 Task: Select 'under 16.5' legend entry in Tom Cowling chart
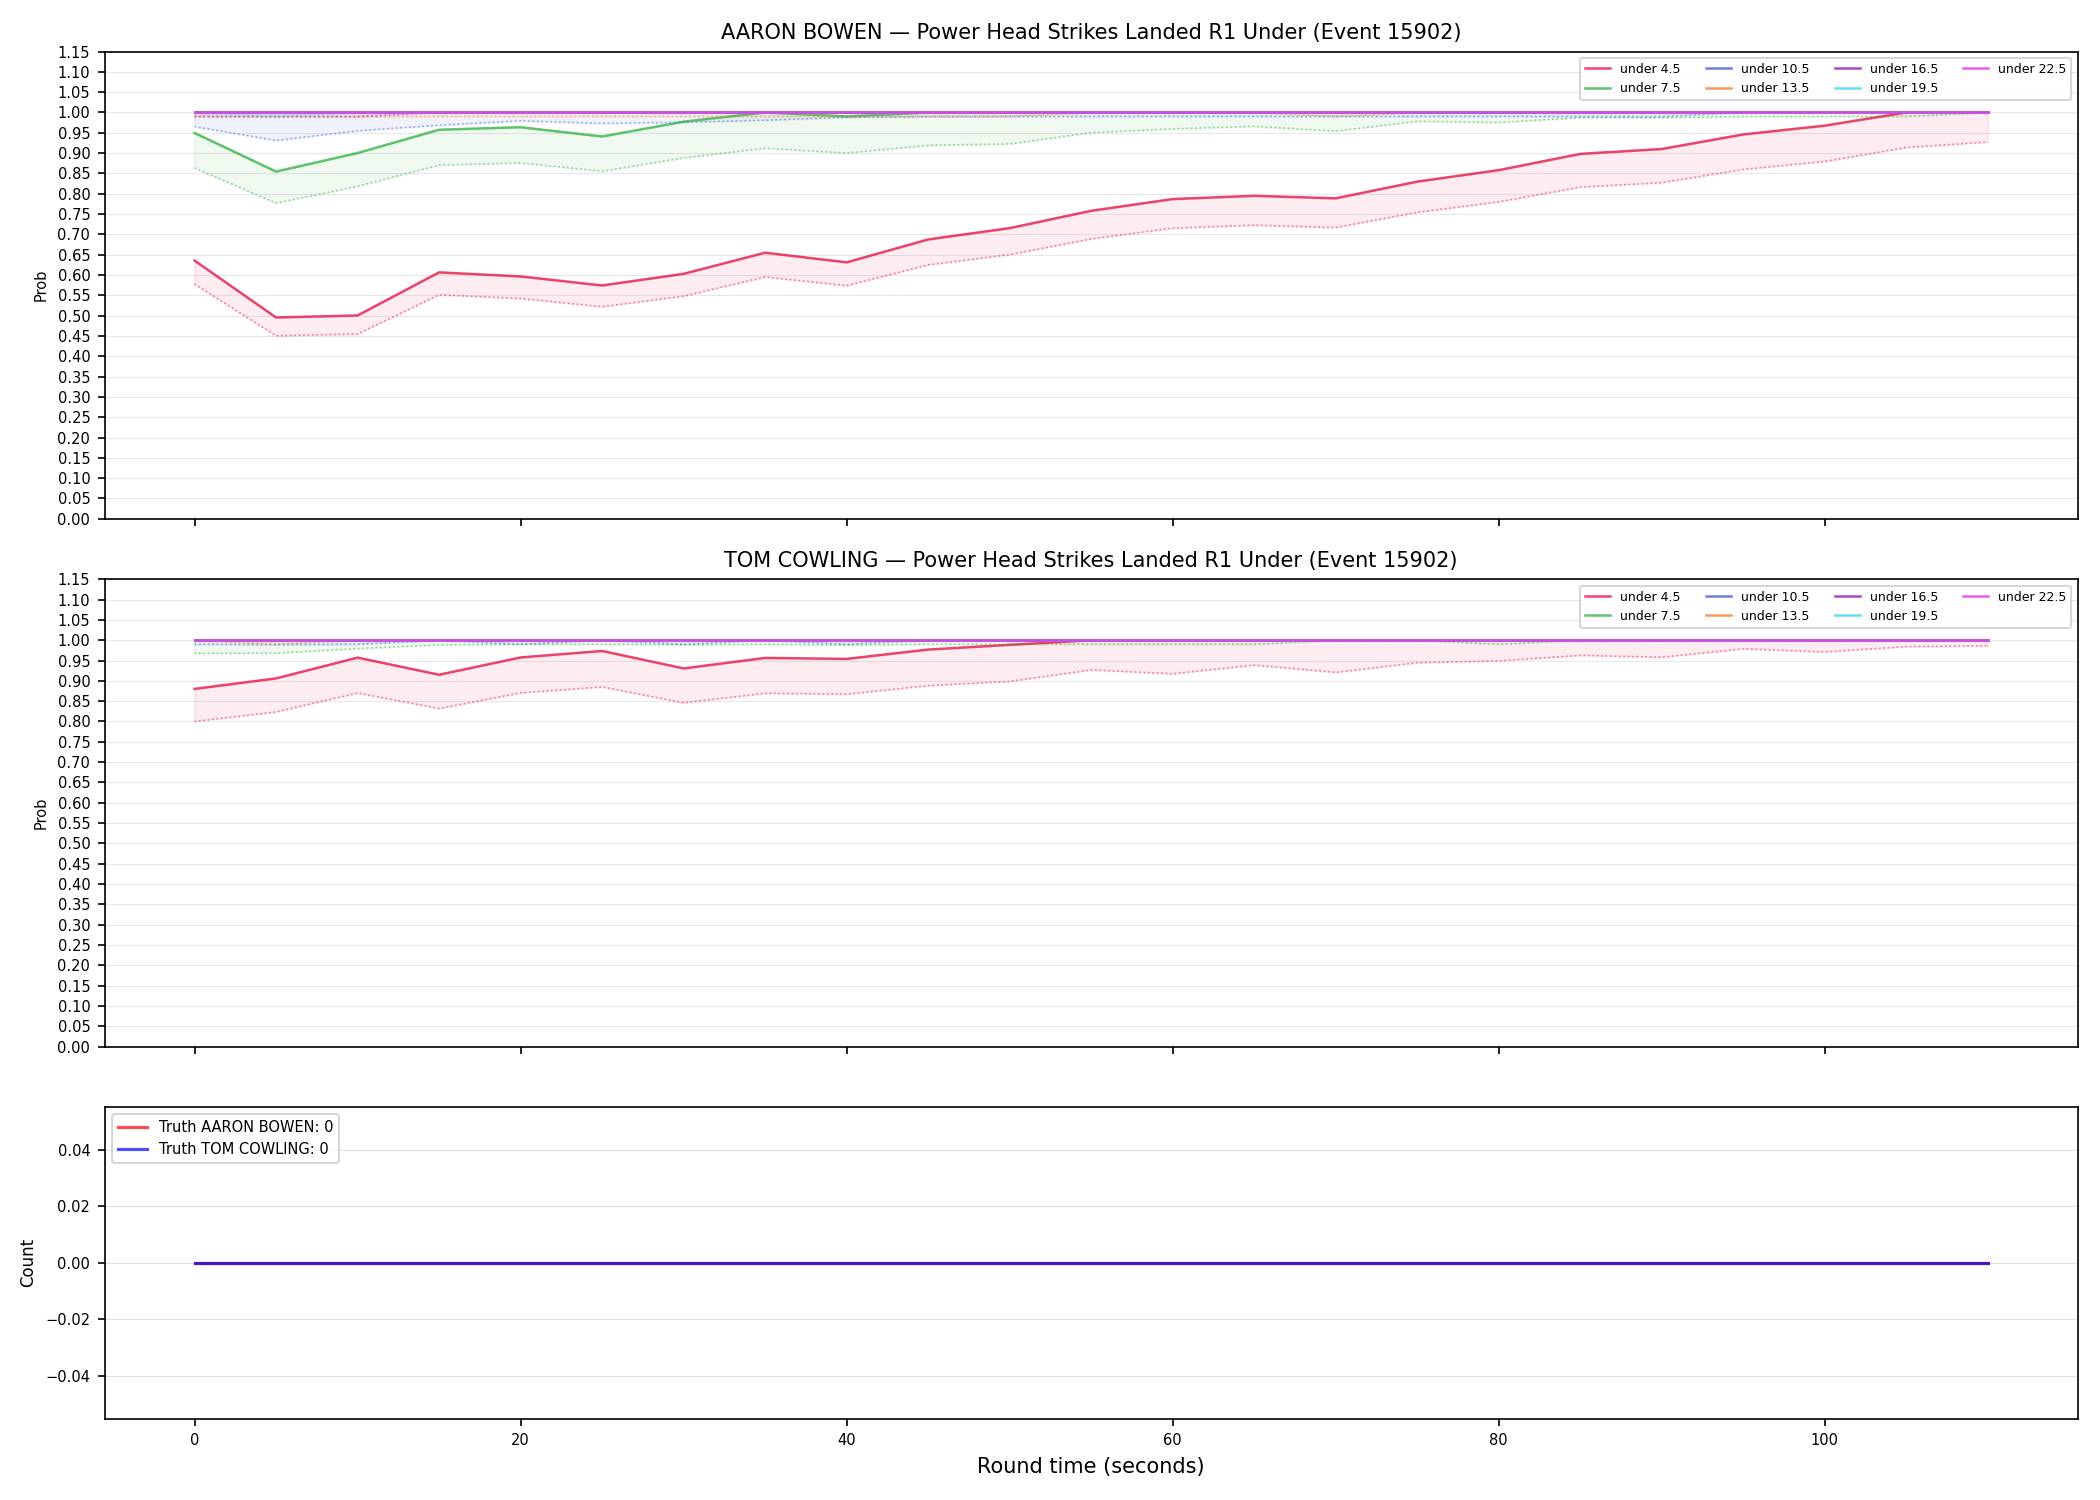[1886, 597]
